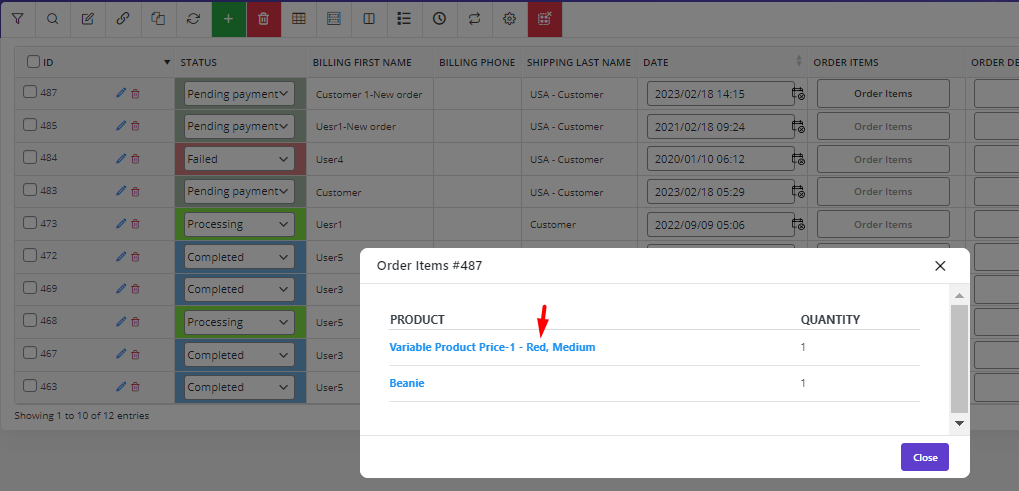The width and height of the screenshot is (1019, 491).
Task: Click the green plus add button
Action: [228, 19]
